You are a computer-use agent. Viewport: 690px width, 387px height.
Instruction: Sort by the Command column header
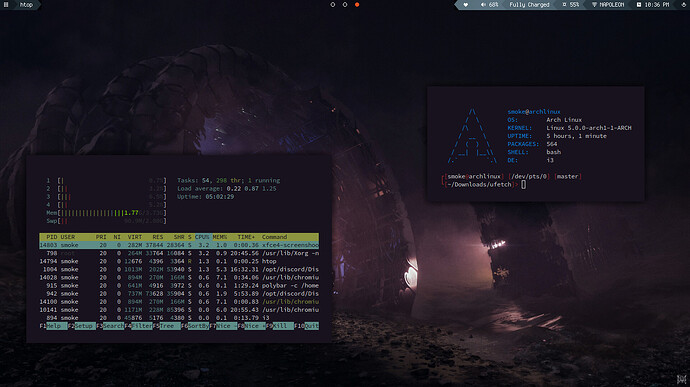click(274, 237)
